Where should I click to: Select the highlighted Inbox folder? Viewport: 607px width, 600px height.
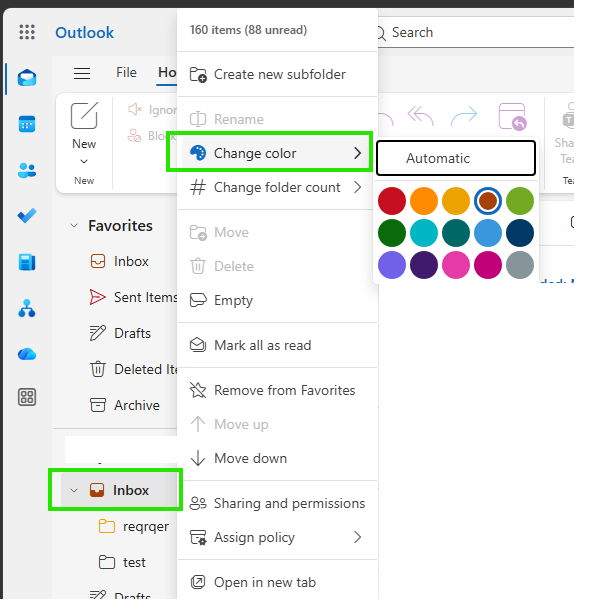point(119,490)
